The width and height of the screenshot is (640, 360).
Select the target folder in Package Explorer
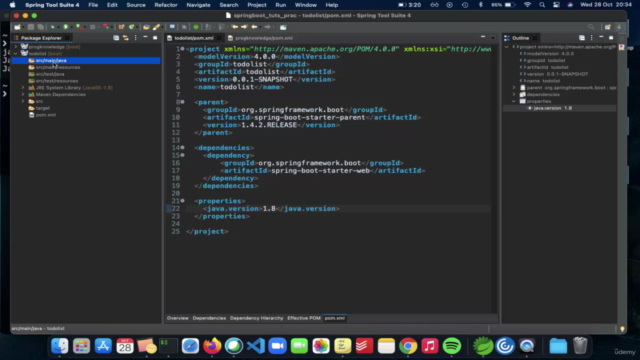coord(42,108)
